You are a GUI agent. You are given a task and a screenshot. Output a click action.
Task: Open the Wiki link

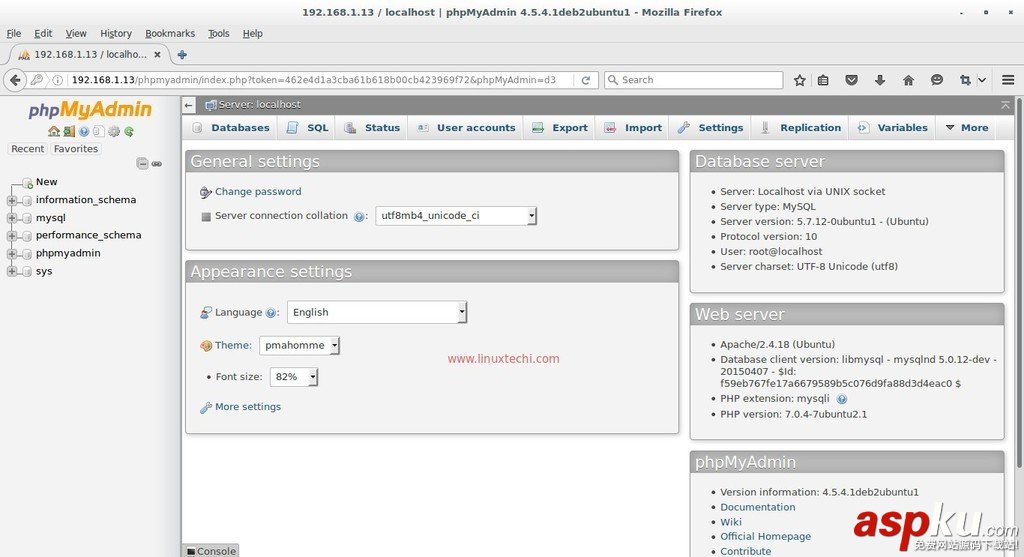(731, 522)
